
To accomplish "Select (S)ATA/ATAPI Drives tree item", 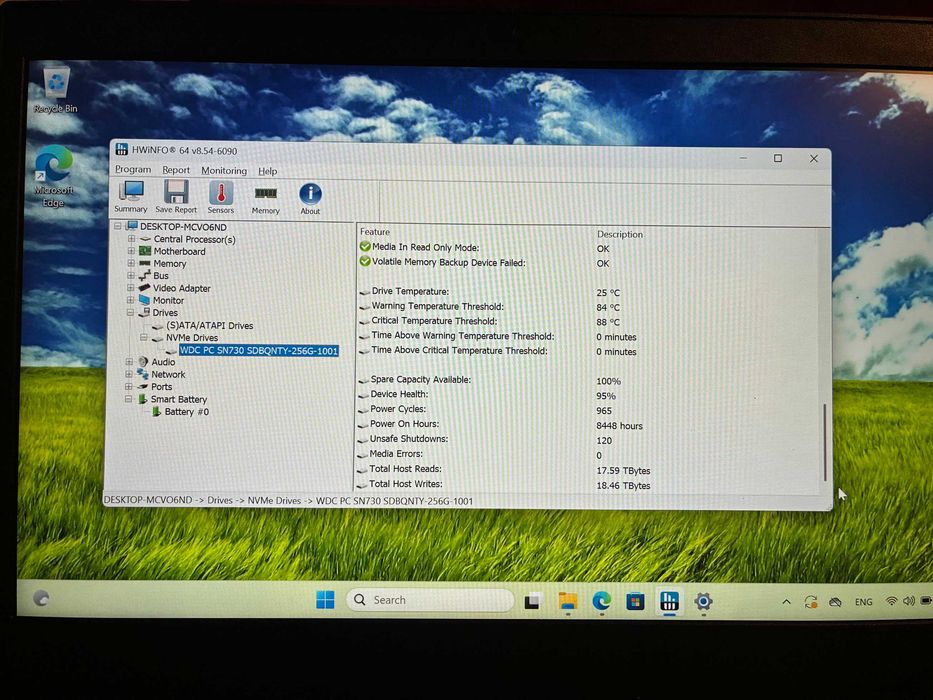I will coord(209,325).
